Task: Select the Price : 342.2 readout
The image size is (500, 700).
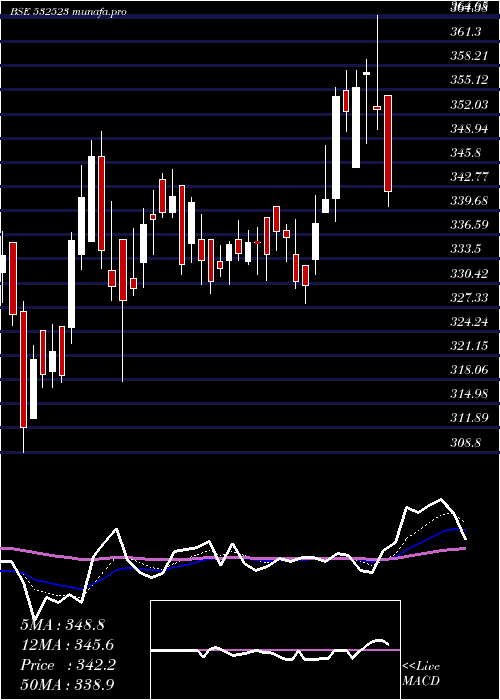Action: (68, 665)
